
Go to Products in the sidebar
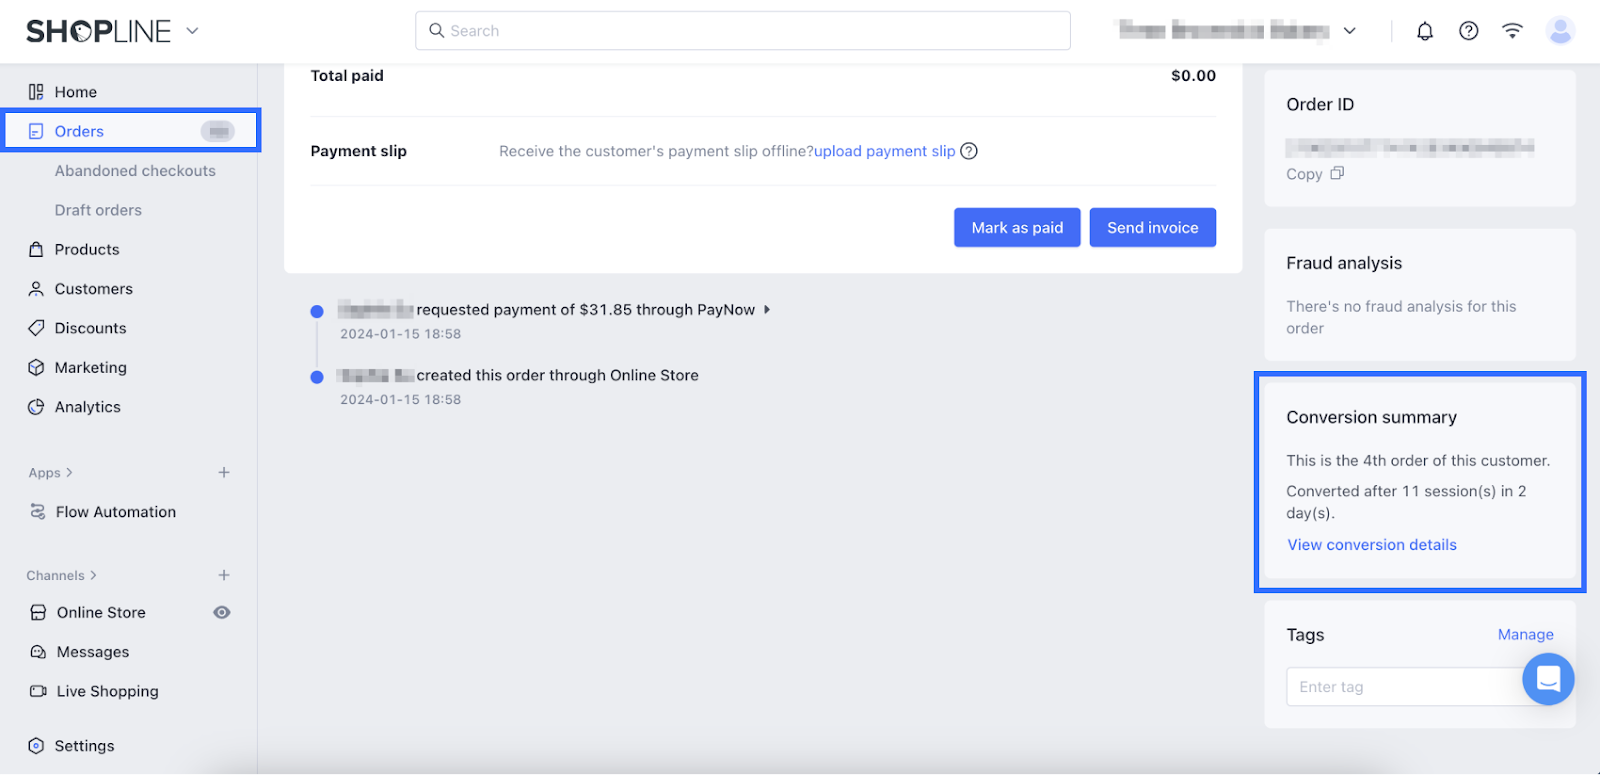tap(87, 250)
